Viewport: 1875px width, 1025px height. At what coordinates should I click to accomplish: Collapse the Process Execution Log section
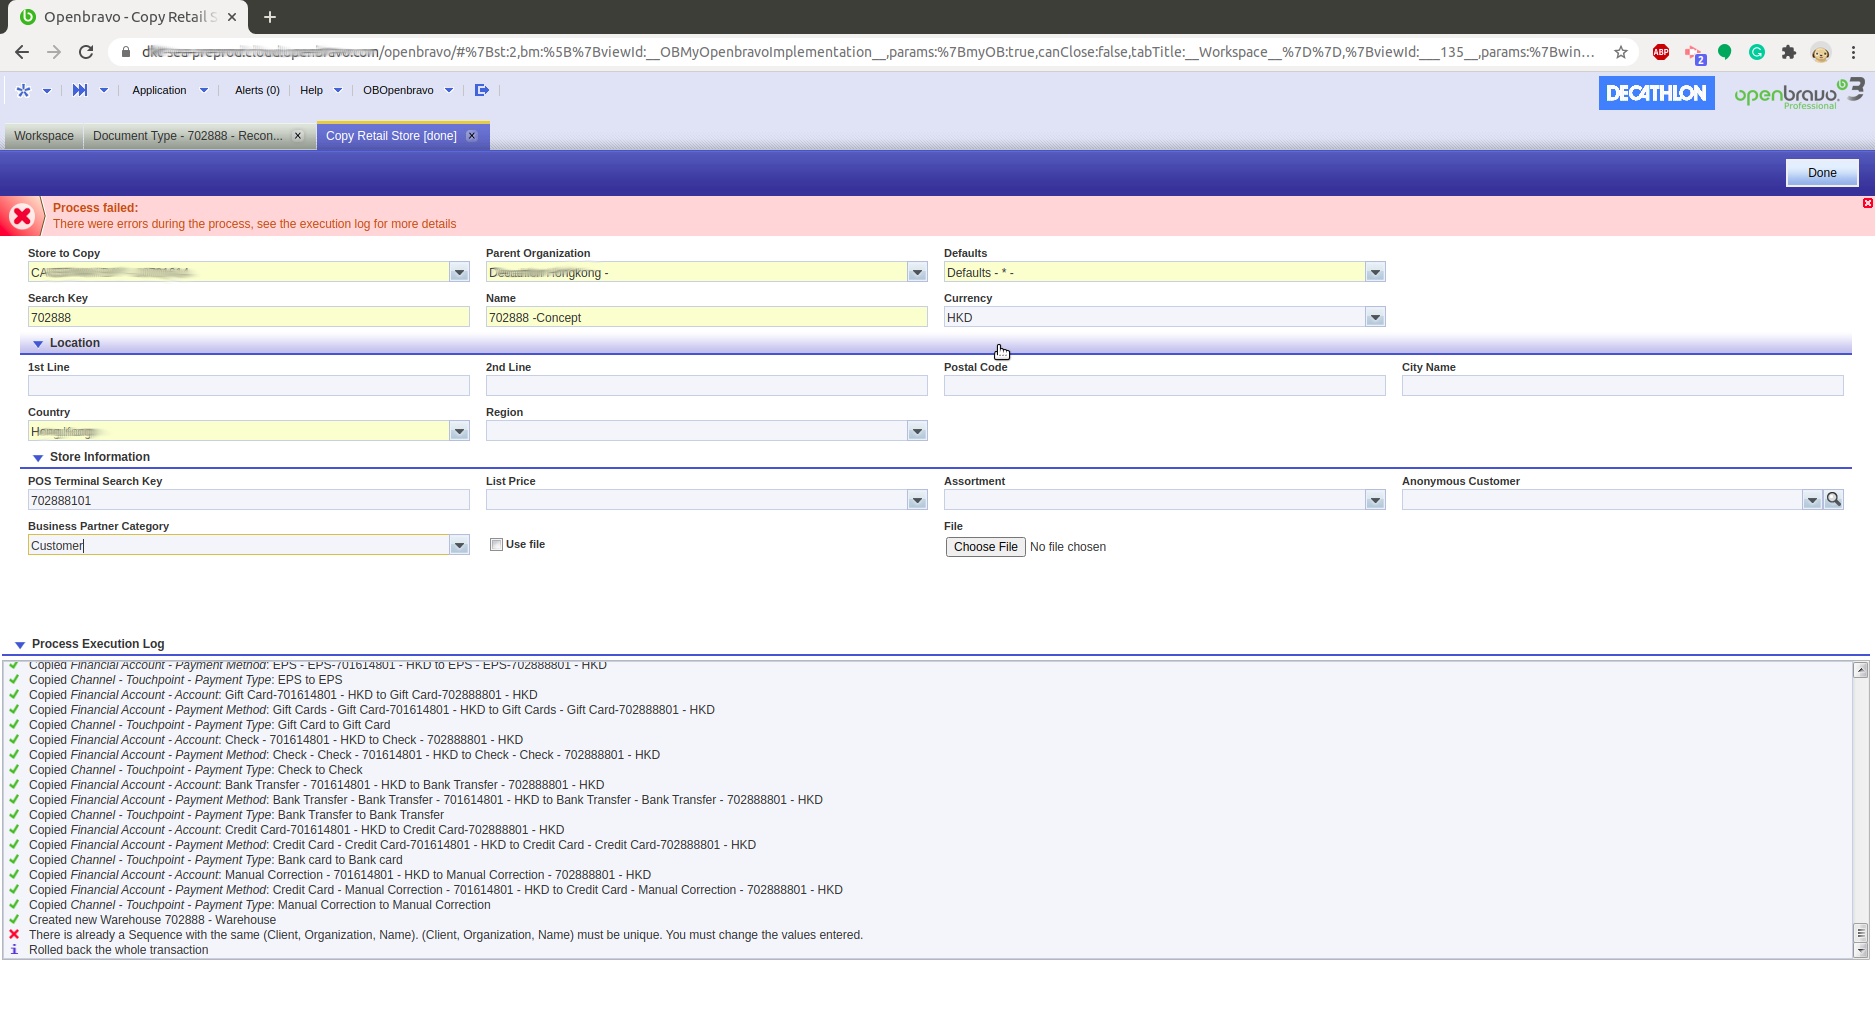pyautogui.click(x=20, y=644)
